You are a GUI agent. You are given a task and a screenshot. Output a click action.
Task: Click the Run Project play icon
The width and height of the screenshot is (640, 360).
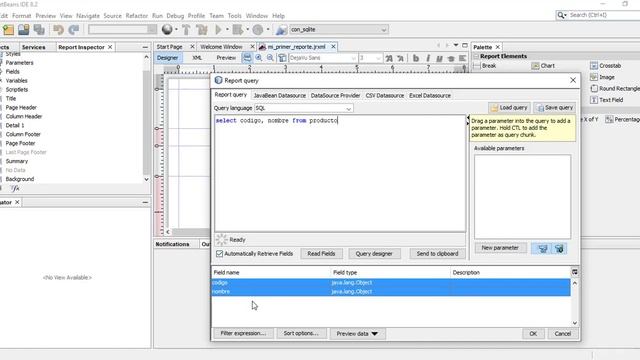click(x=218, y=29)
